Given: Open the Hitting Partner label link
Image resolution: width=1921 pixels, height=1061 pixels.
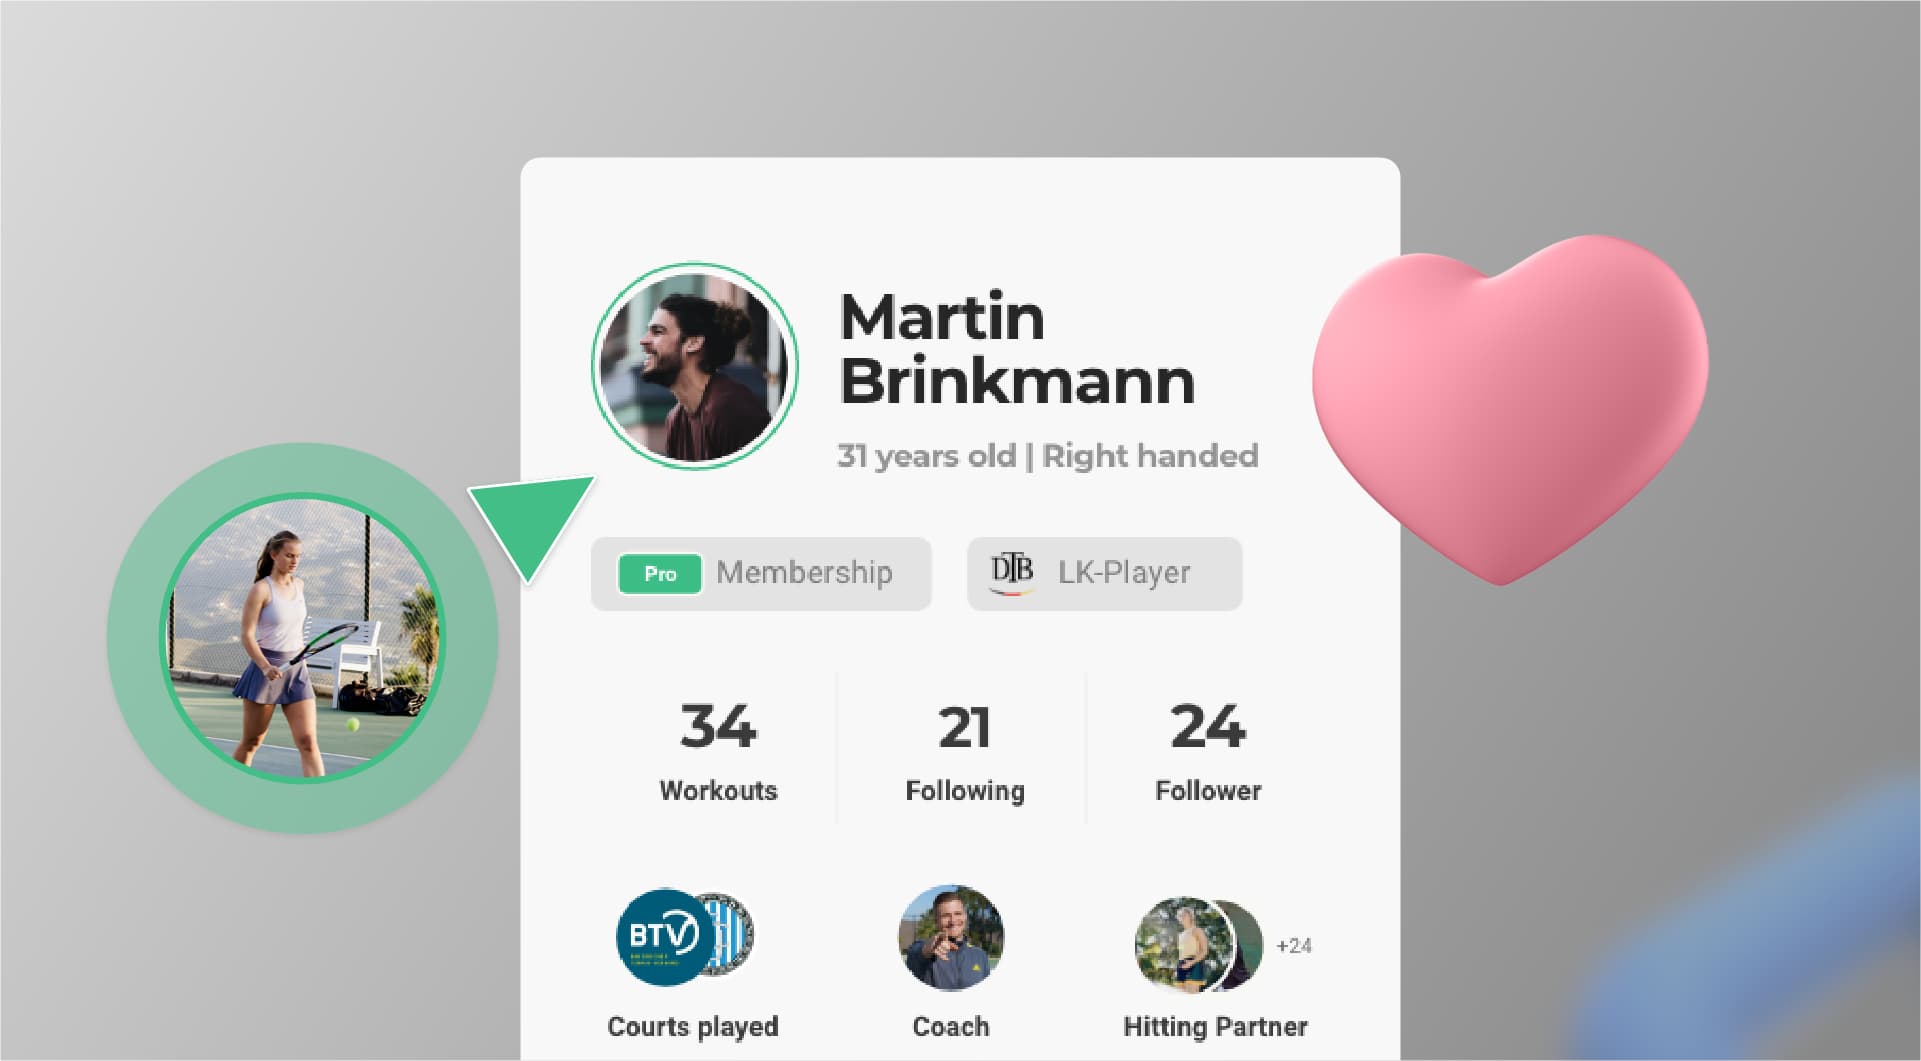Looking at the screenshot, I should 1215,1027.
